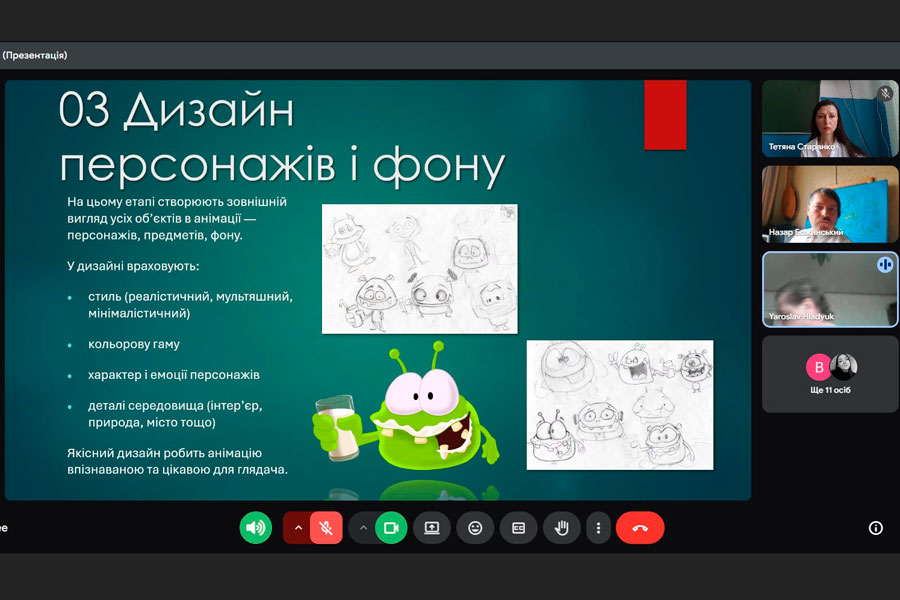
Task: Toggle the green camera button
Action: click(x=391, y=528)
